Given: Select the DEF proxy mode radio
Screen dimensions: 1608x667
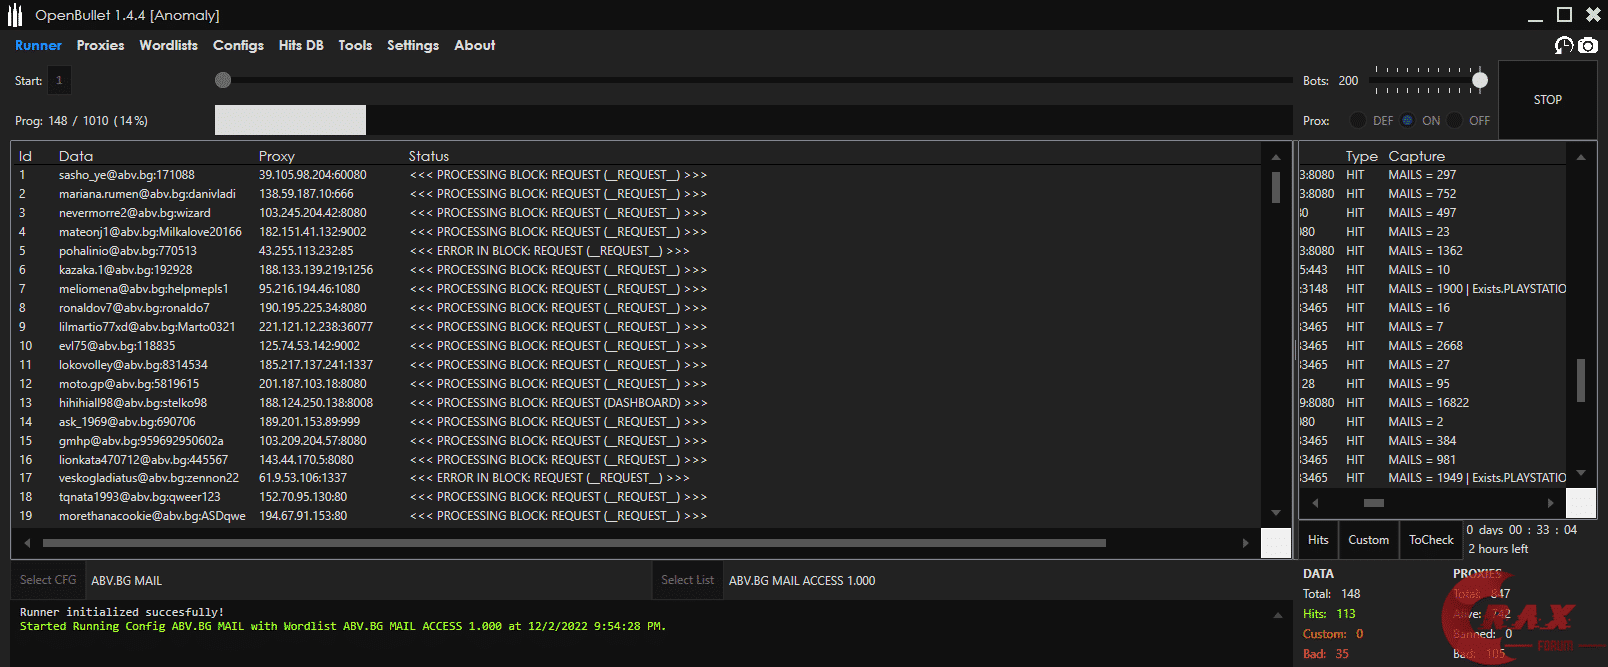Looking at the screenshot, I should [x=1358, y=120].
